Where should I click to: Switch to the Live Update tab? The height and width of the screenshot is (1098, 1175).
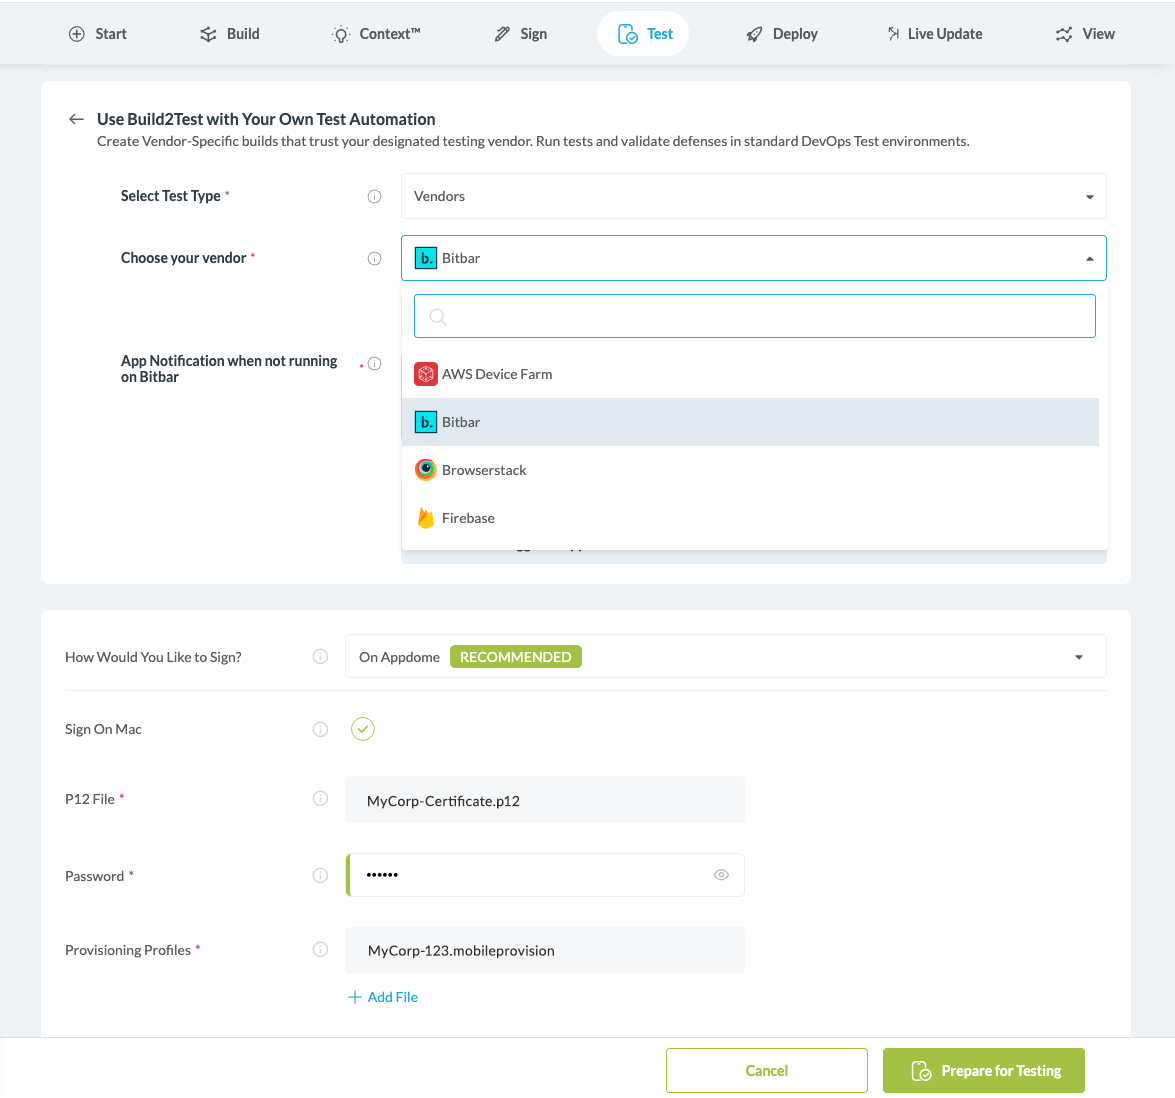tap(934, 34)
